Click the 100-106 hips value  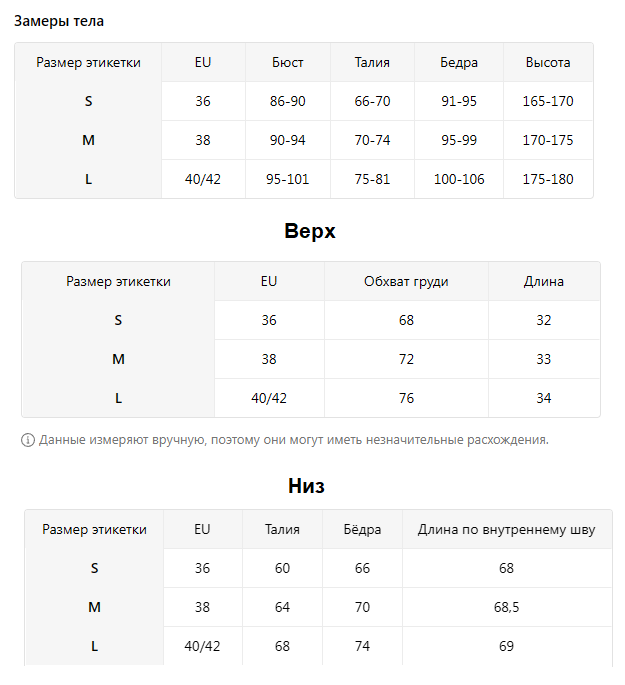click(x=459, y=179)
